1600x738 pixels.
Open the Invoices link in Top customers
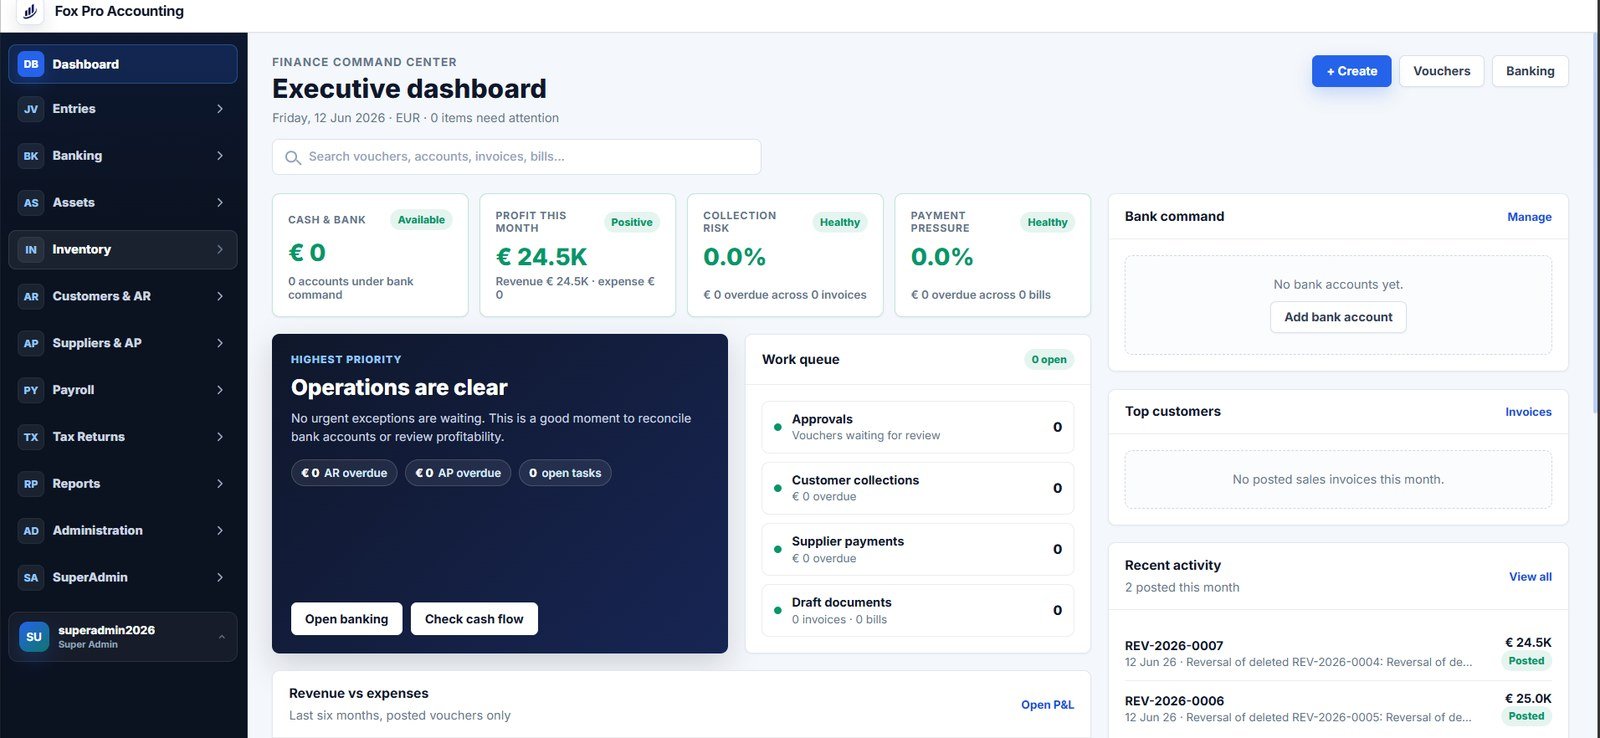1528,412
